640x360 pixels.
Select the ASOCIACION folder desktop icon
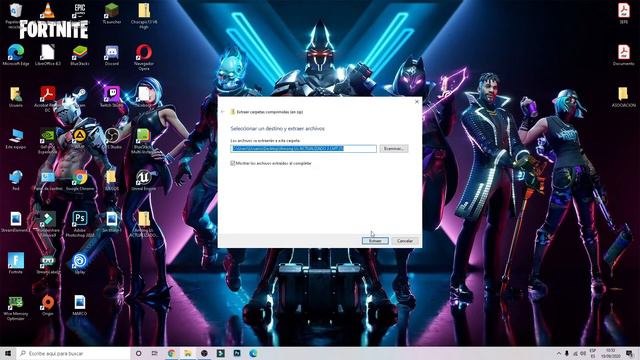[623, 97]
